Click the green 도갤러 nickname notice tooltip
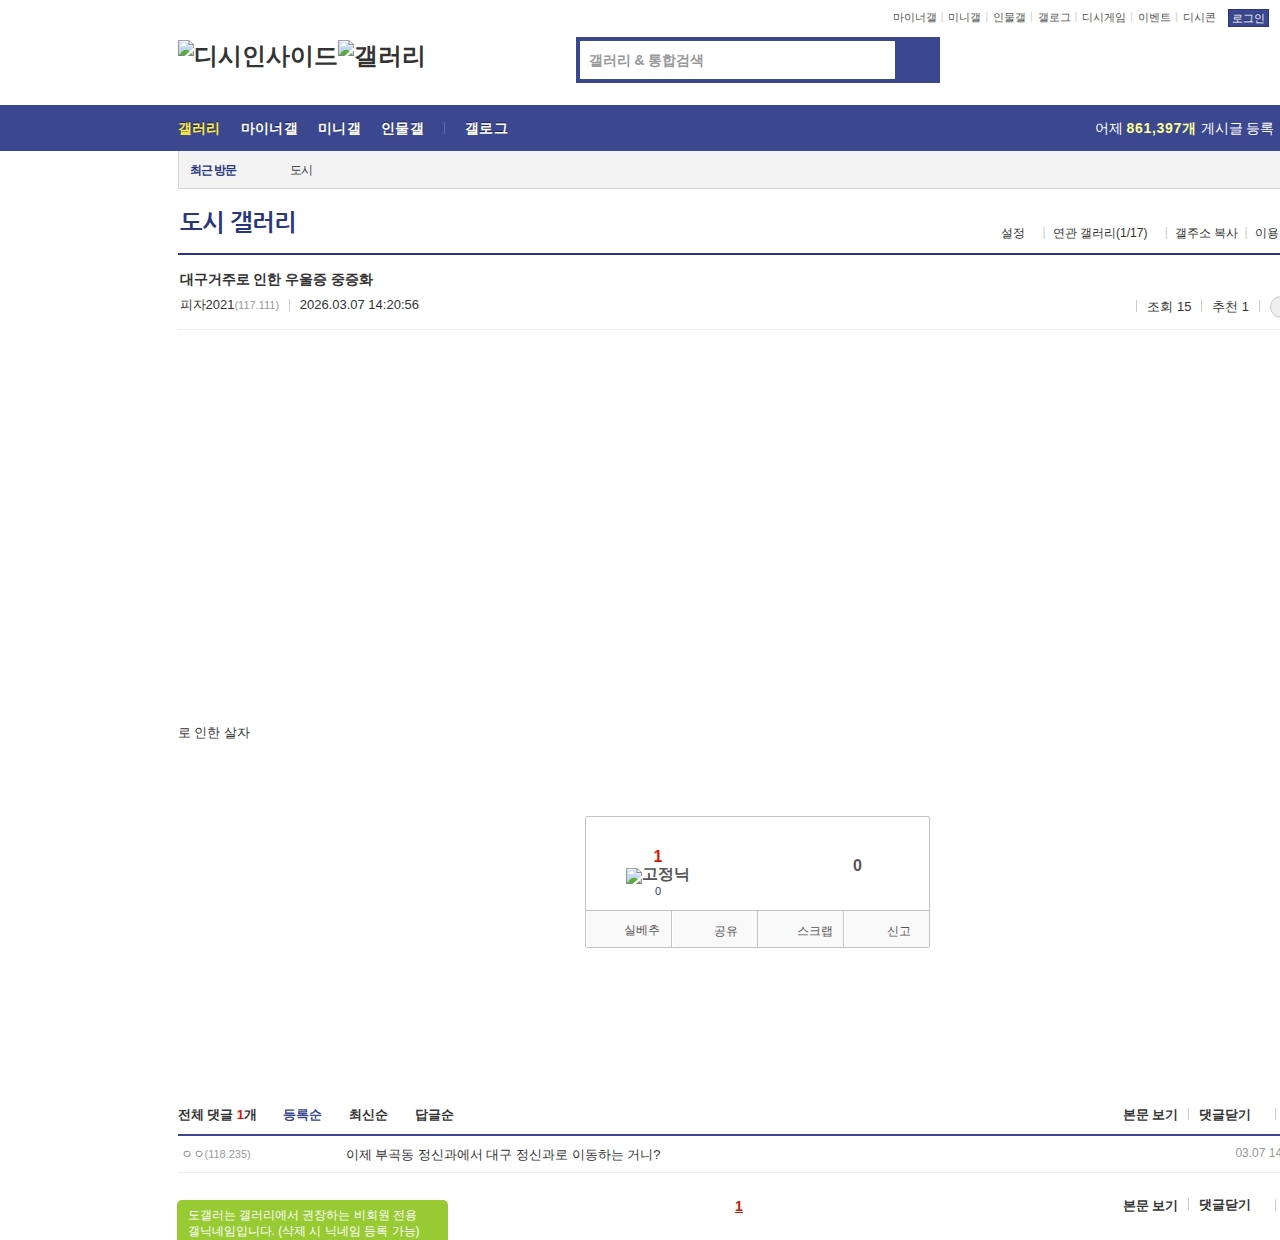This screenshot has height=1240, width=1280. pos(312,1221)
